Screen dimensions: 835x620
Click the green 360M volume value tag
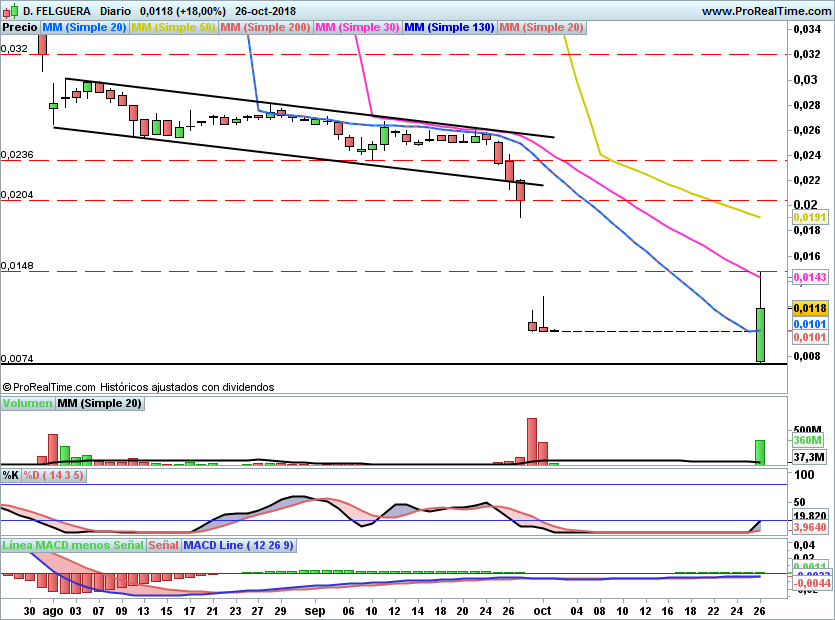pos(807,440)
